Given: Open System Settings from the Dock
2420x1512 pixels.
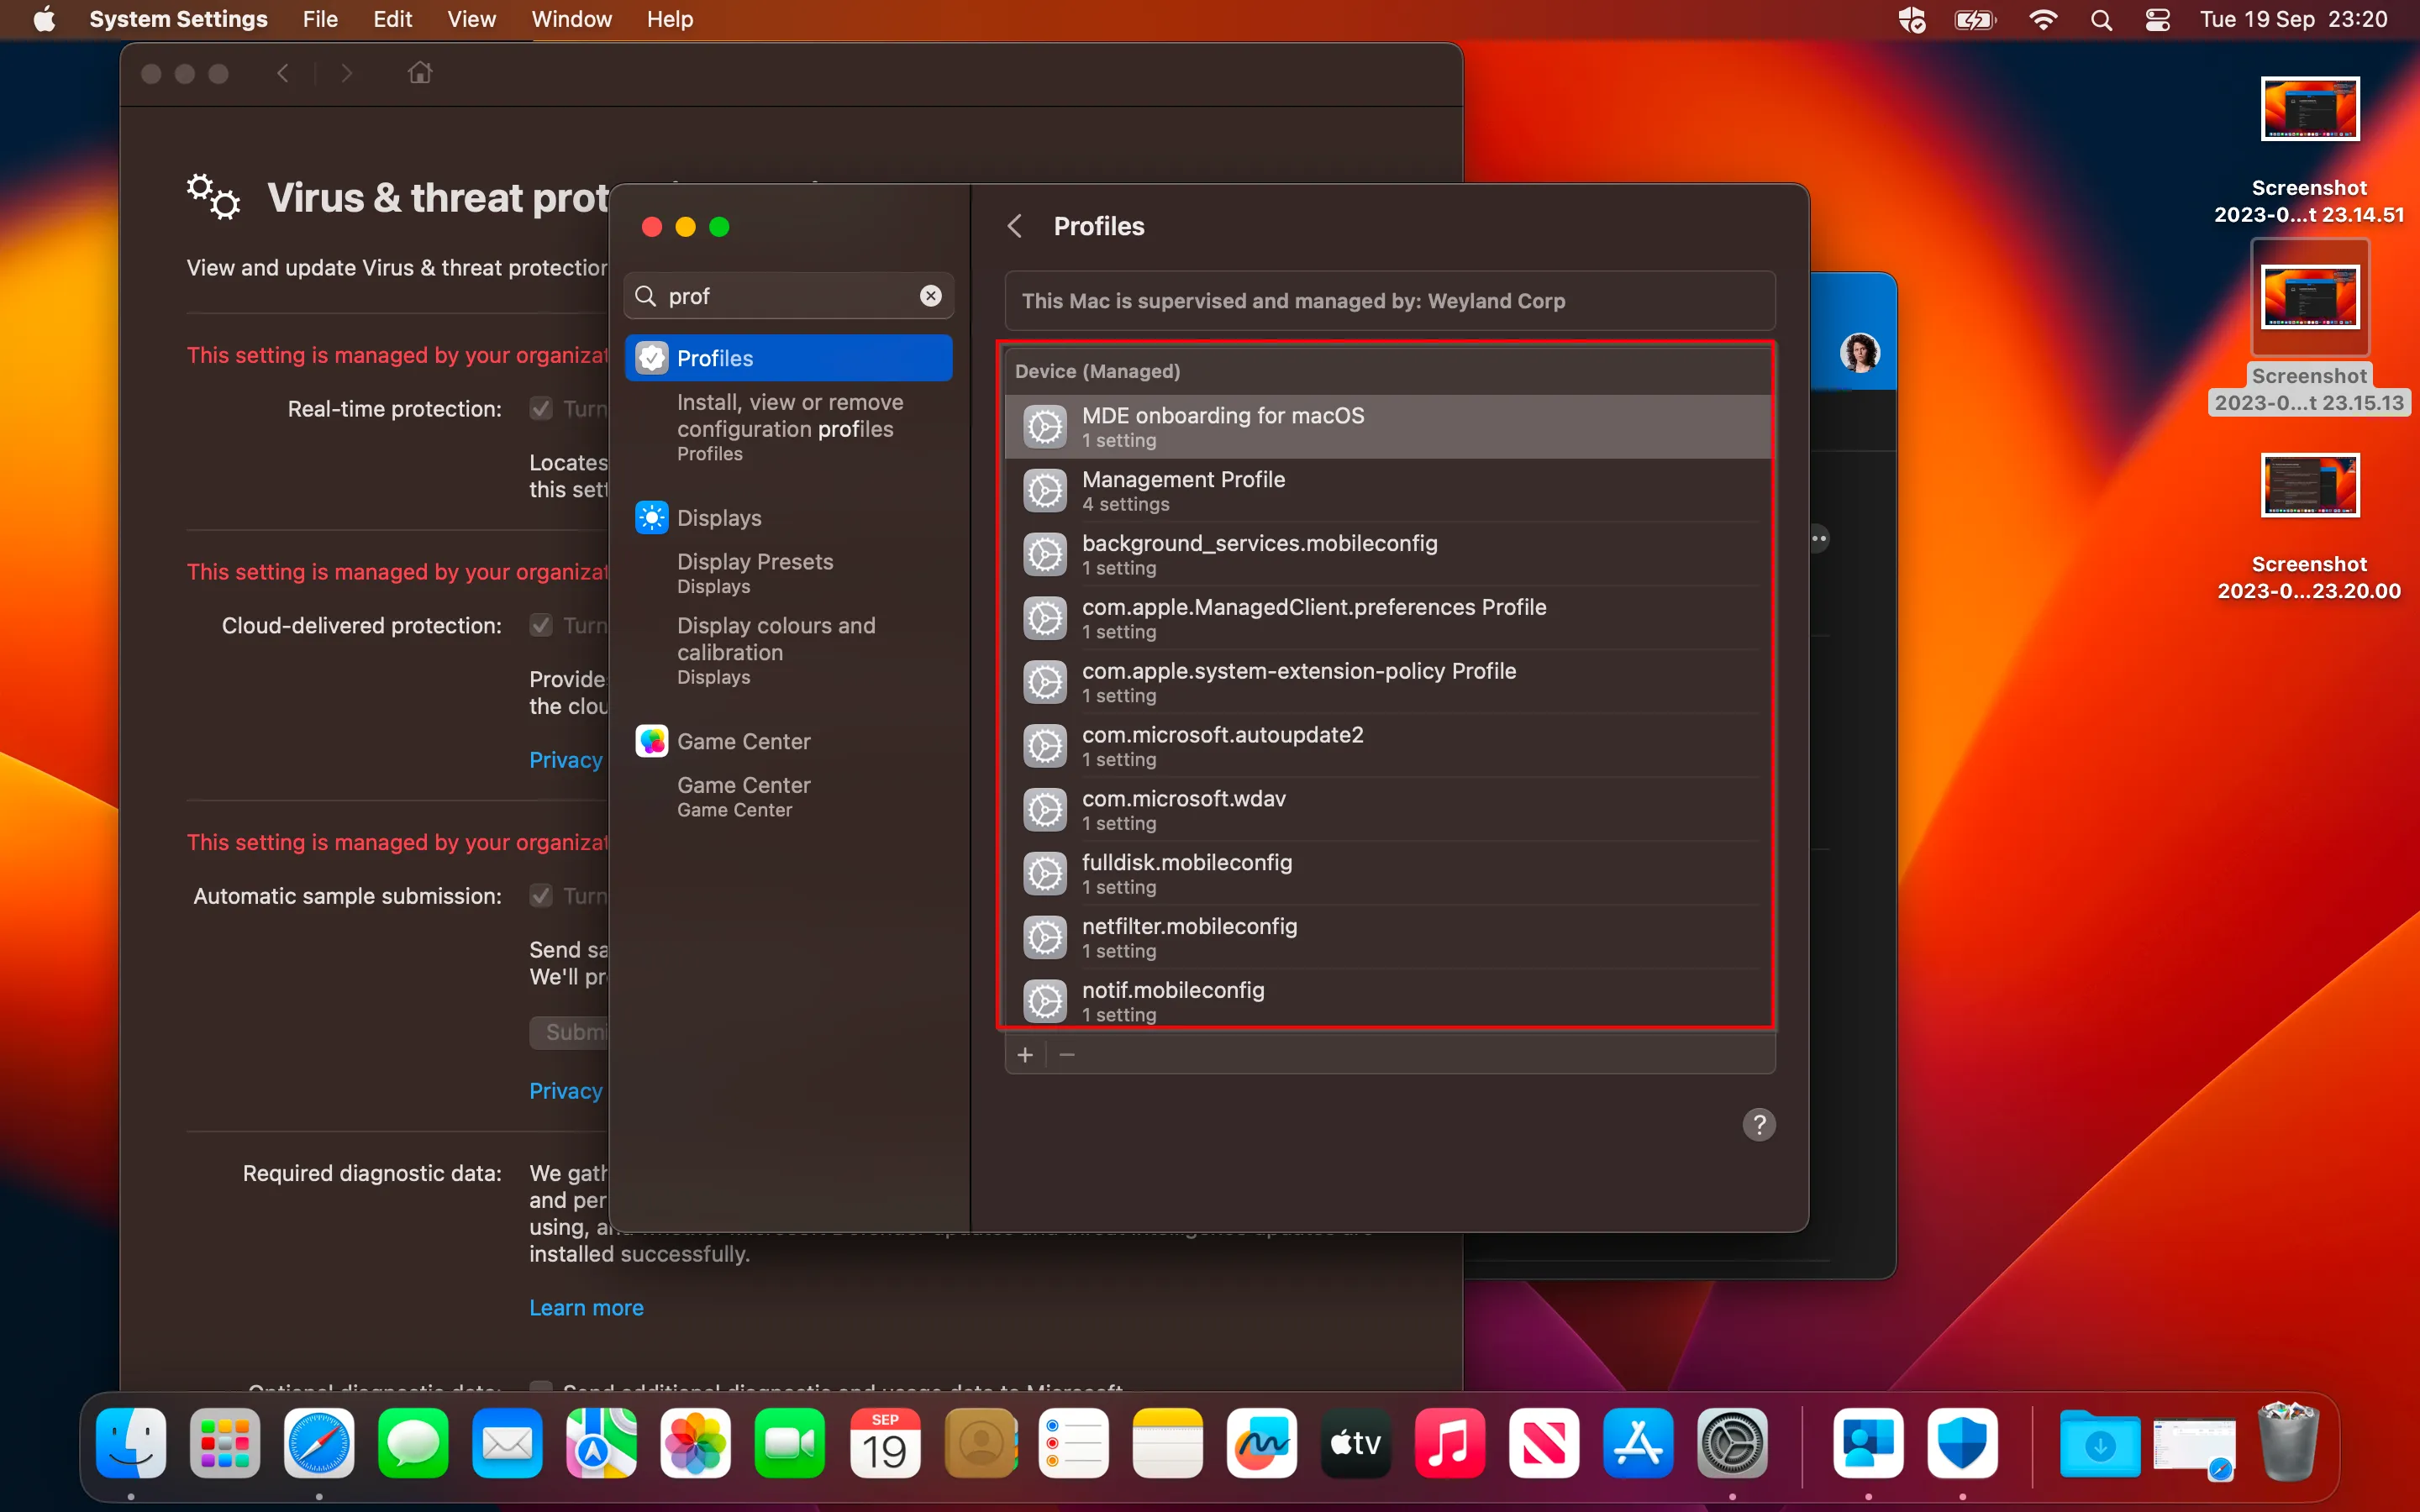Looking at the screenshot, I should pyautogui.click(x=1732, y=1443).
